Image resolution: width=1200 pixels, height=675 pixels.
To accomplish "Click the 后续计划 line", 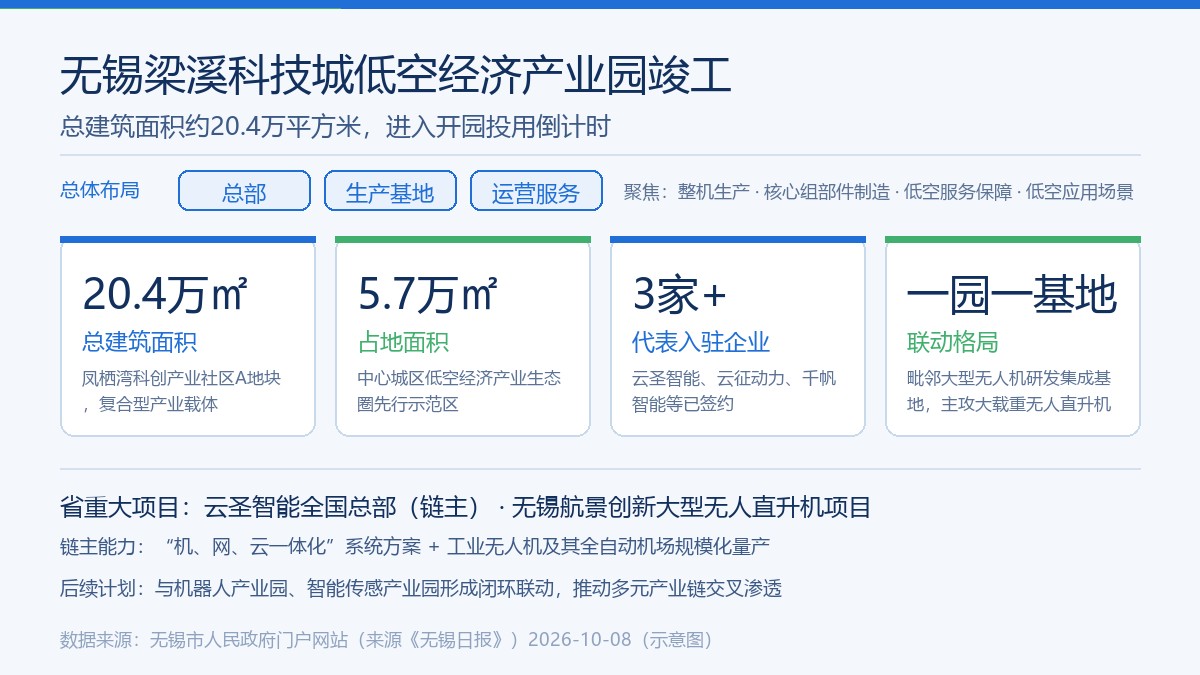I will click(x=421, y=588).
